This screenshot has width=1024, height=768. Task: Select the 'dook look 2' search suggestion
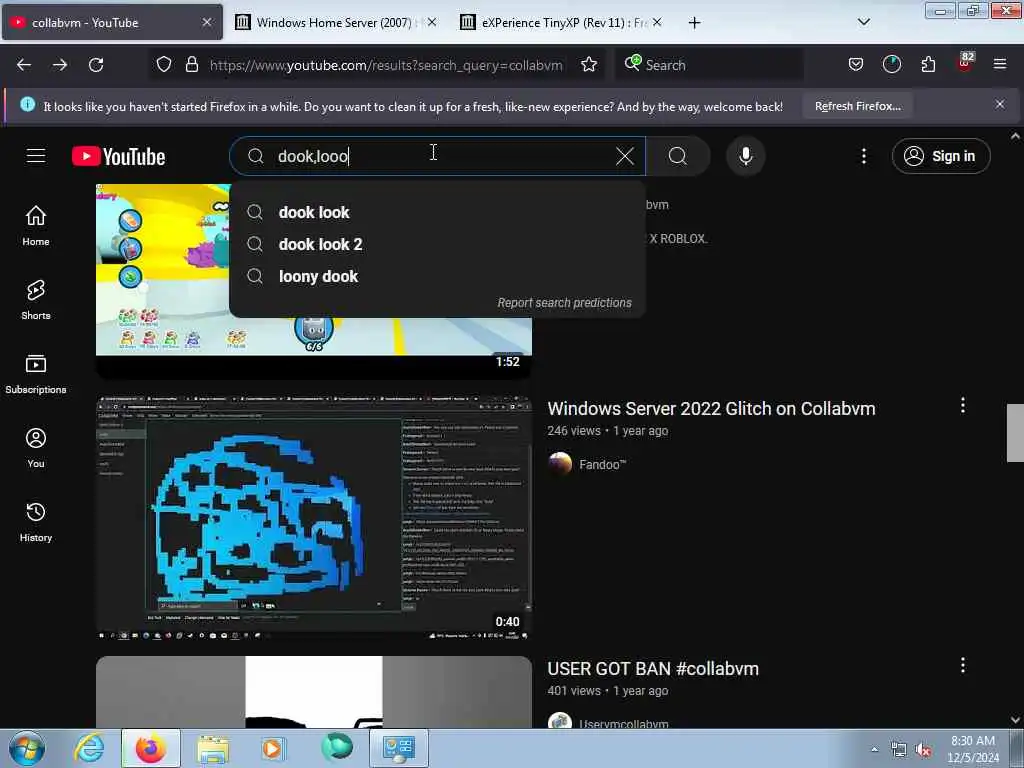(437, 244)
